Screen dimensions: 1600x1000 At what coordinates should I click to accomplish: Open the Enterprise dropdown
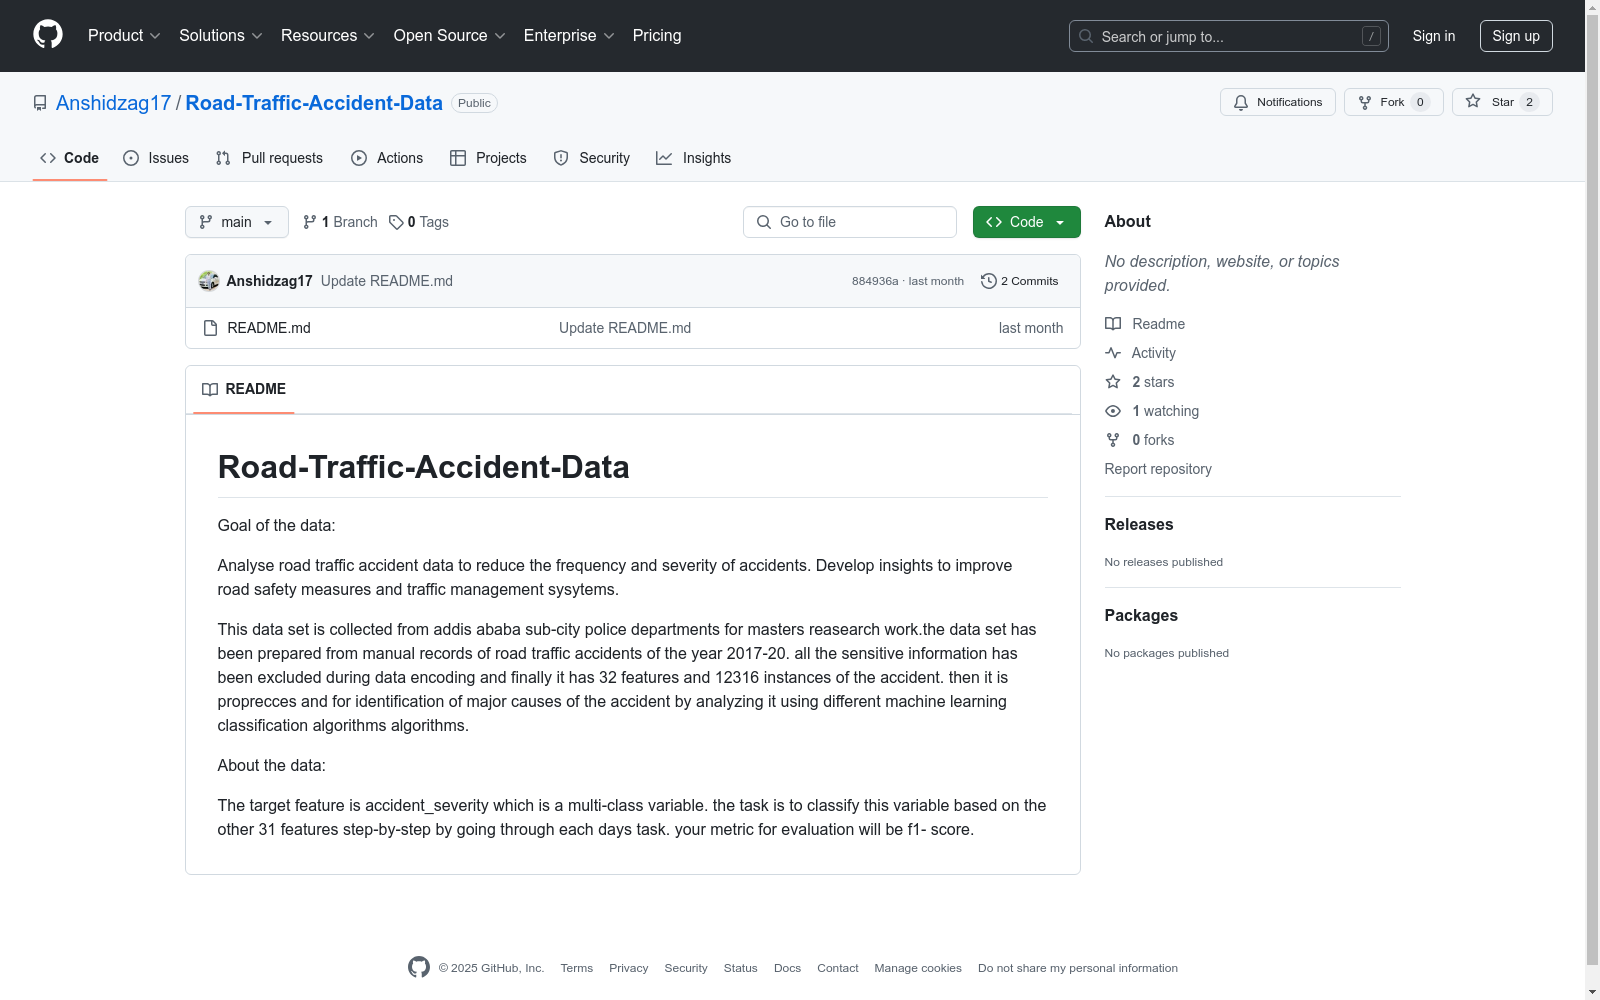pos(569,35)
